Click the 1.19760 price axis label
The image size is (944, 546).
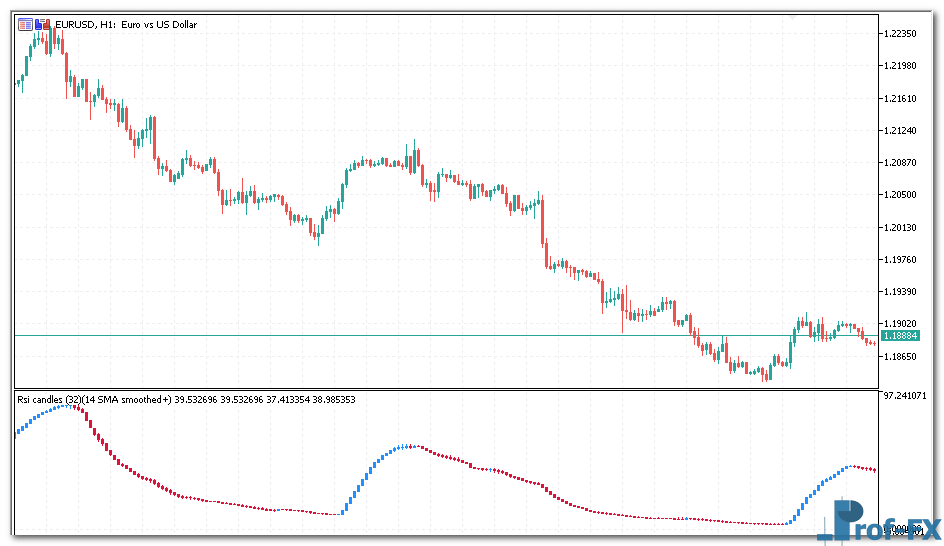(900, 260)
